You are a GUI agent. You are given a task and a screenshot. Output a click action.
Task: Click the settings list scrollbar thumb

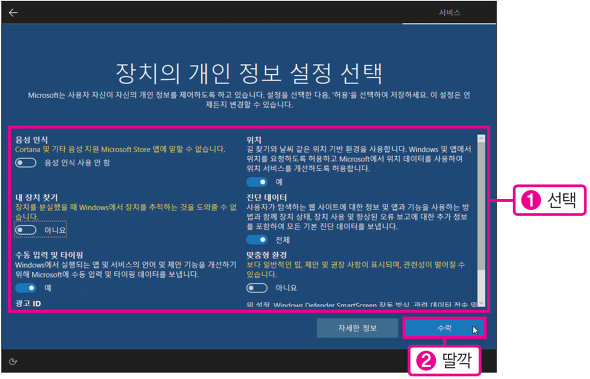pyautogui.click(x=481, y=206)
